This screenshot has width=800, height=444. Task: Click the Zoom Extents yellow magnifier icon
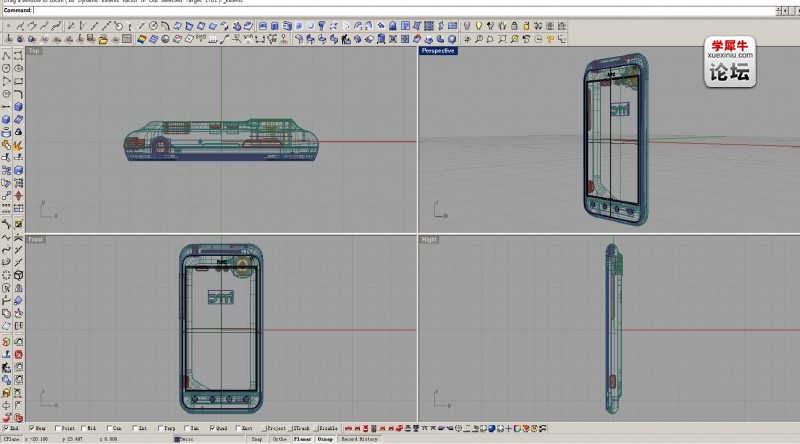click(x=514, y=39)
